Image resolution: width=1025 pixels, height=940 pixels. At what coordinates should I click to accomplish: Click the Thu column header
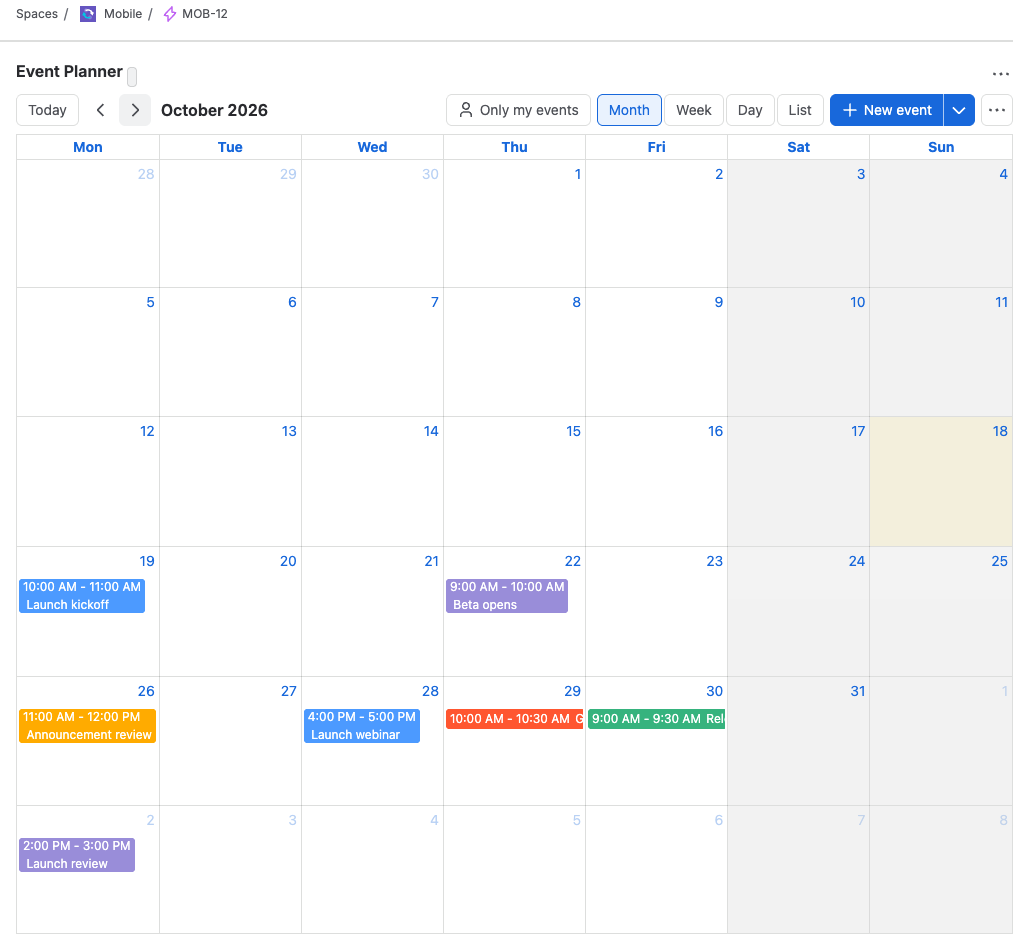click(514, 147)
